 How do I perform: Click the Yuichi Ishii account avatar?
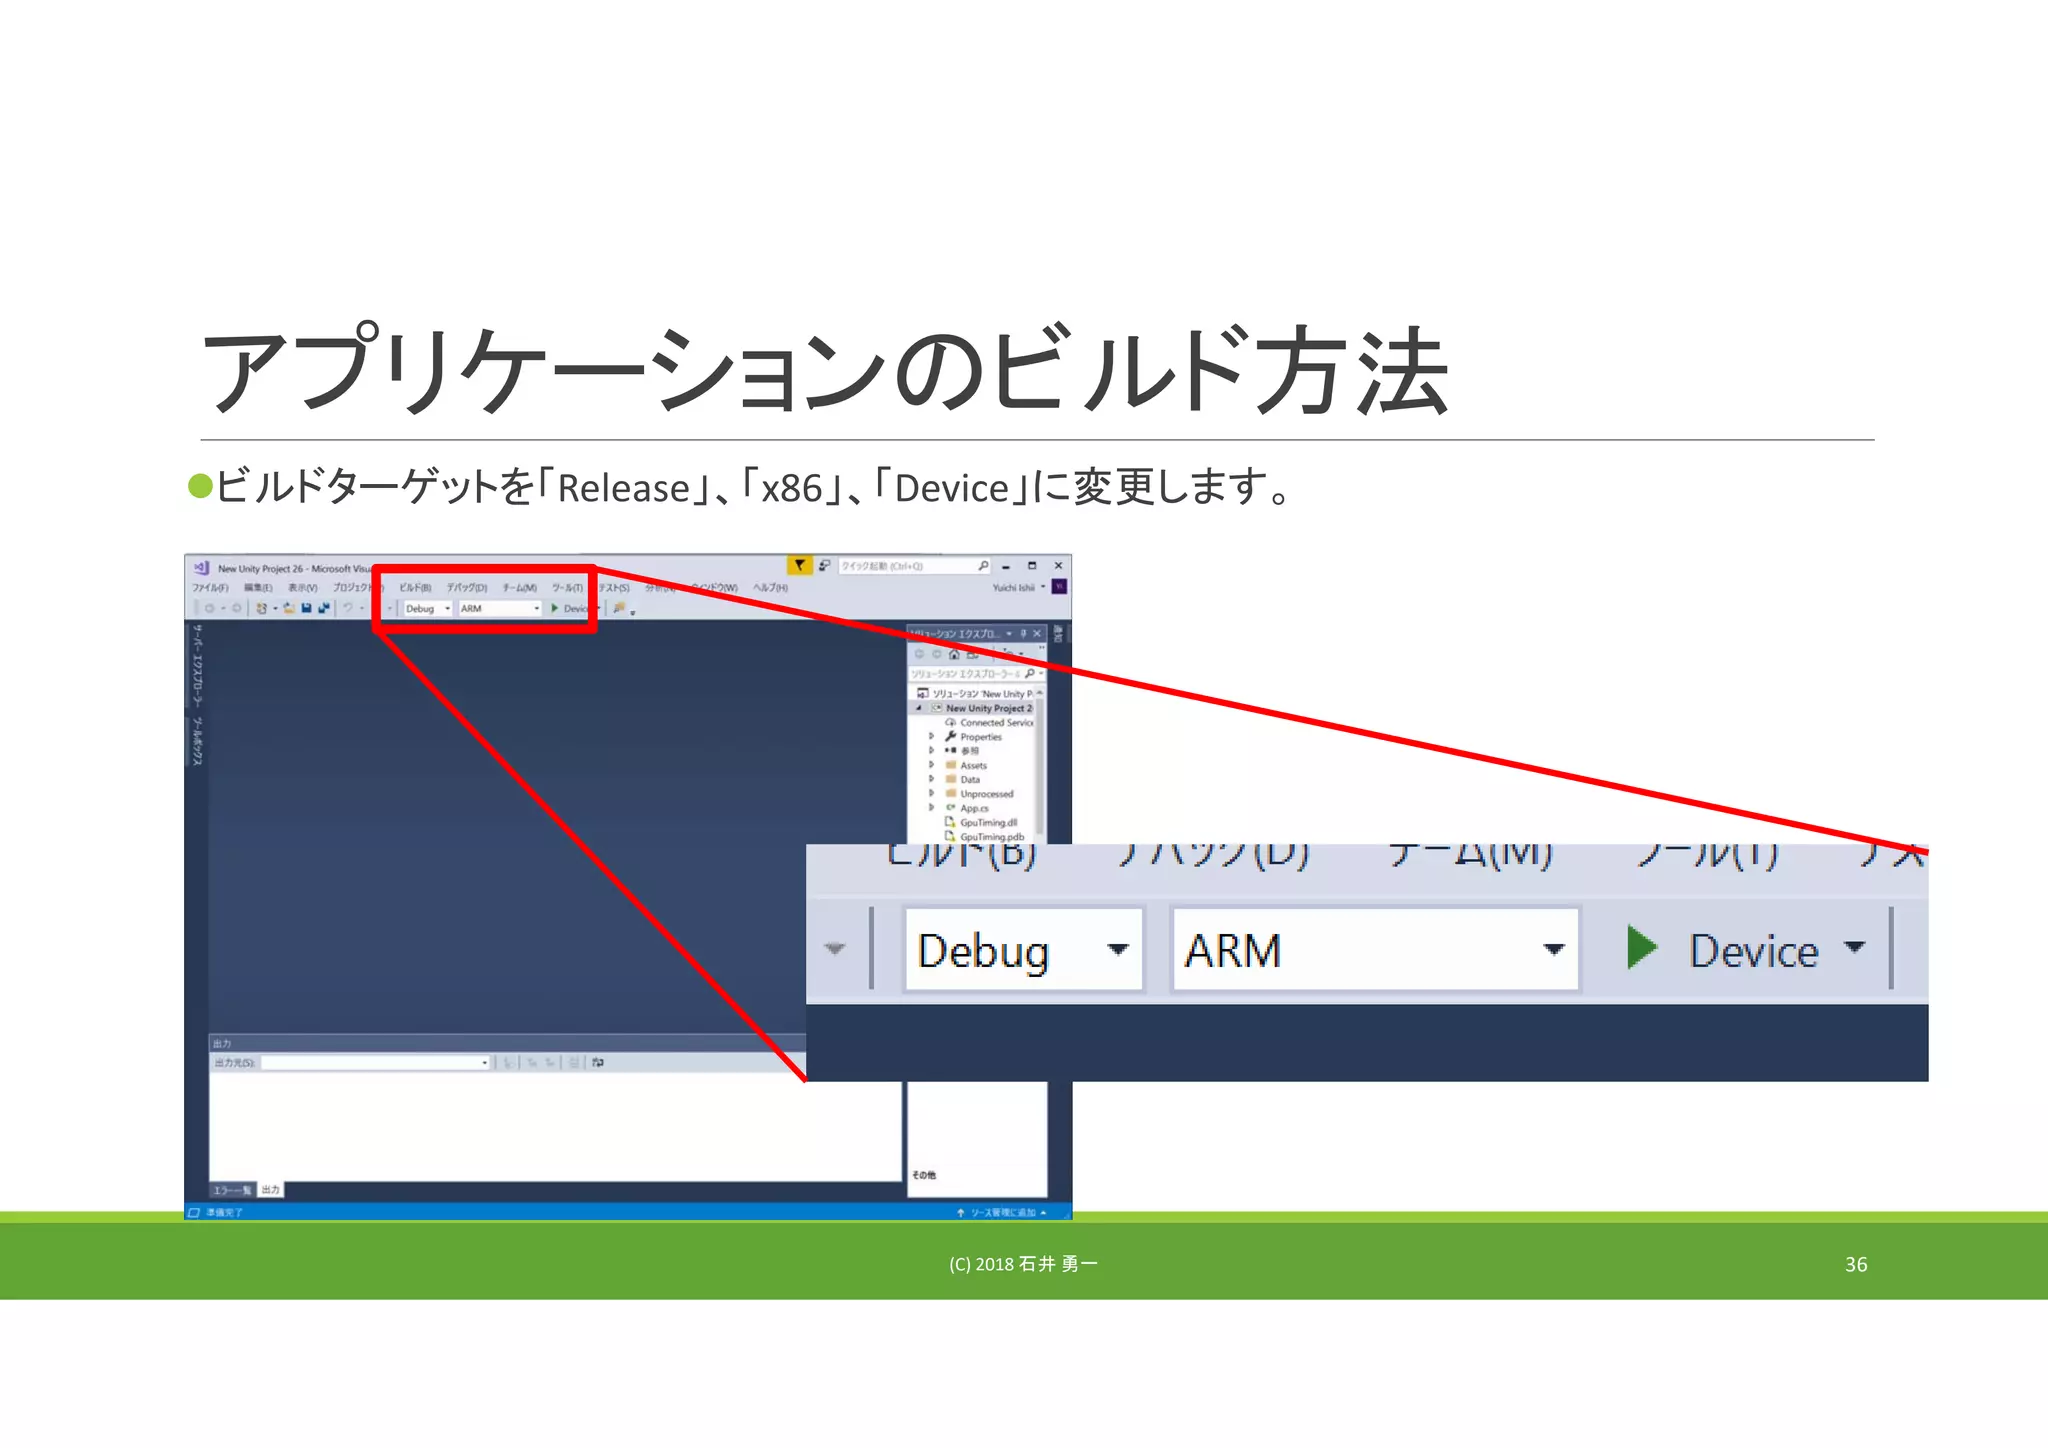pyautogui.click(x=1059, y=587)
